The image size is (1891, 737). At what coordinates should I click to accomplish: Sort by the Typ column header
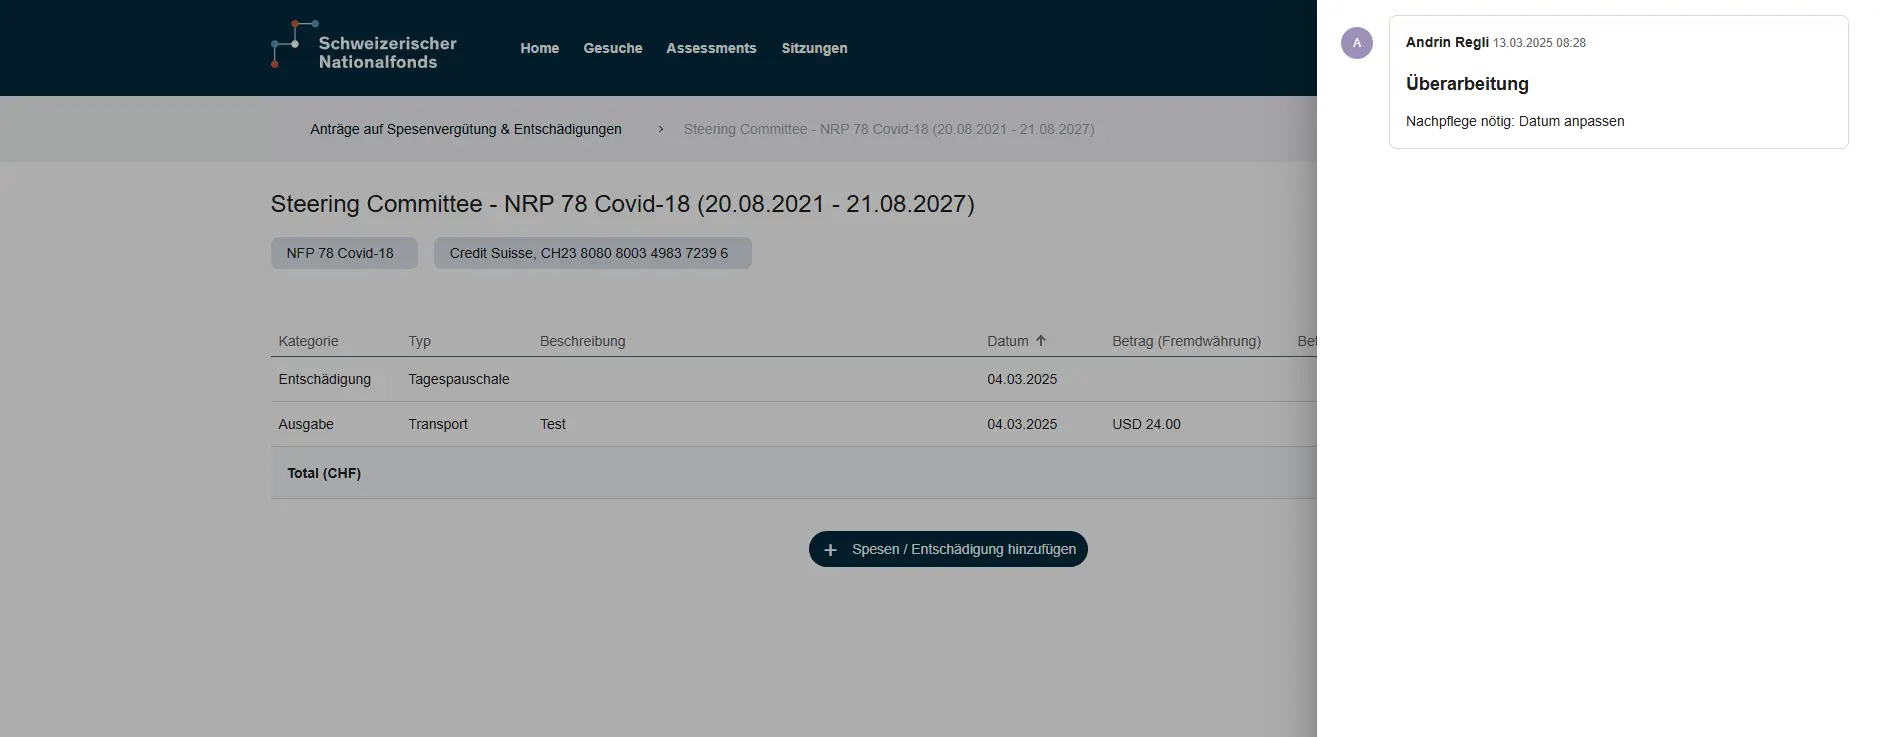[419, 341]
